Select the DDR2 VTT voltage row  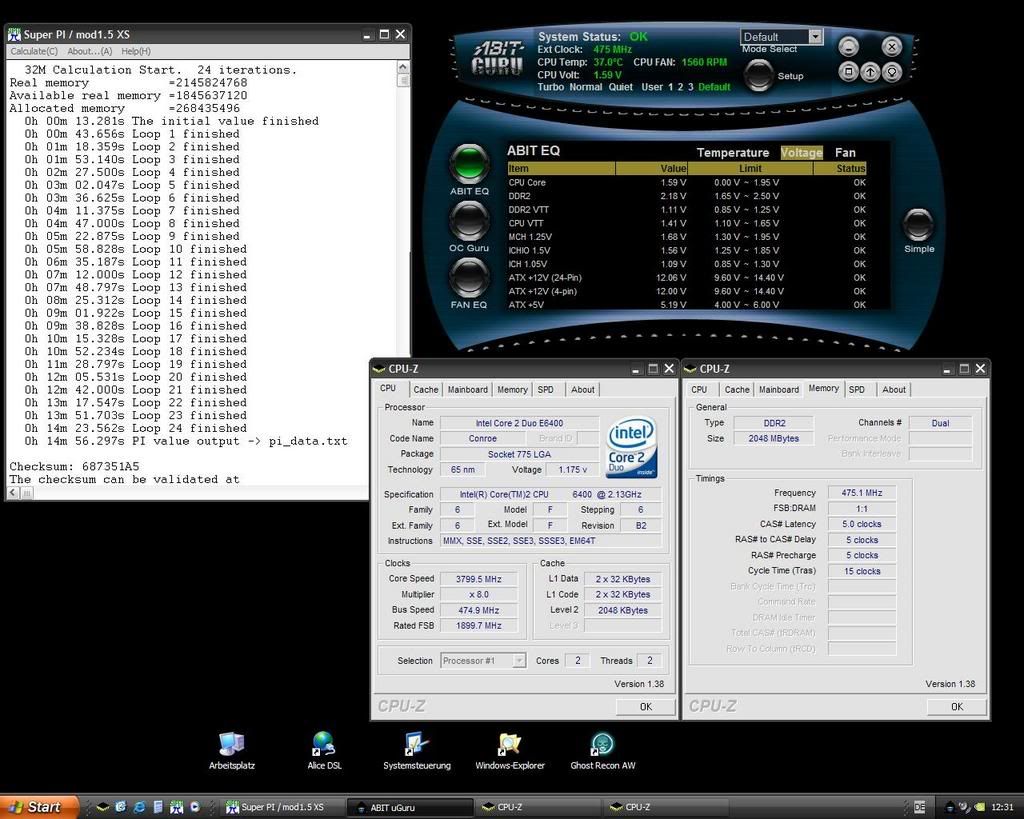tap(687, 210)
